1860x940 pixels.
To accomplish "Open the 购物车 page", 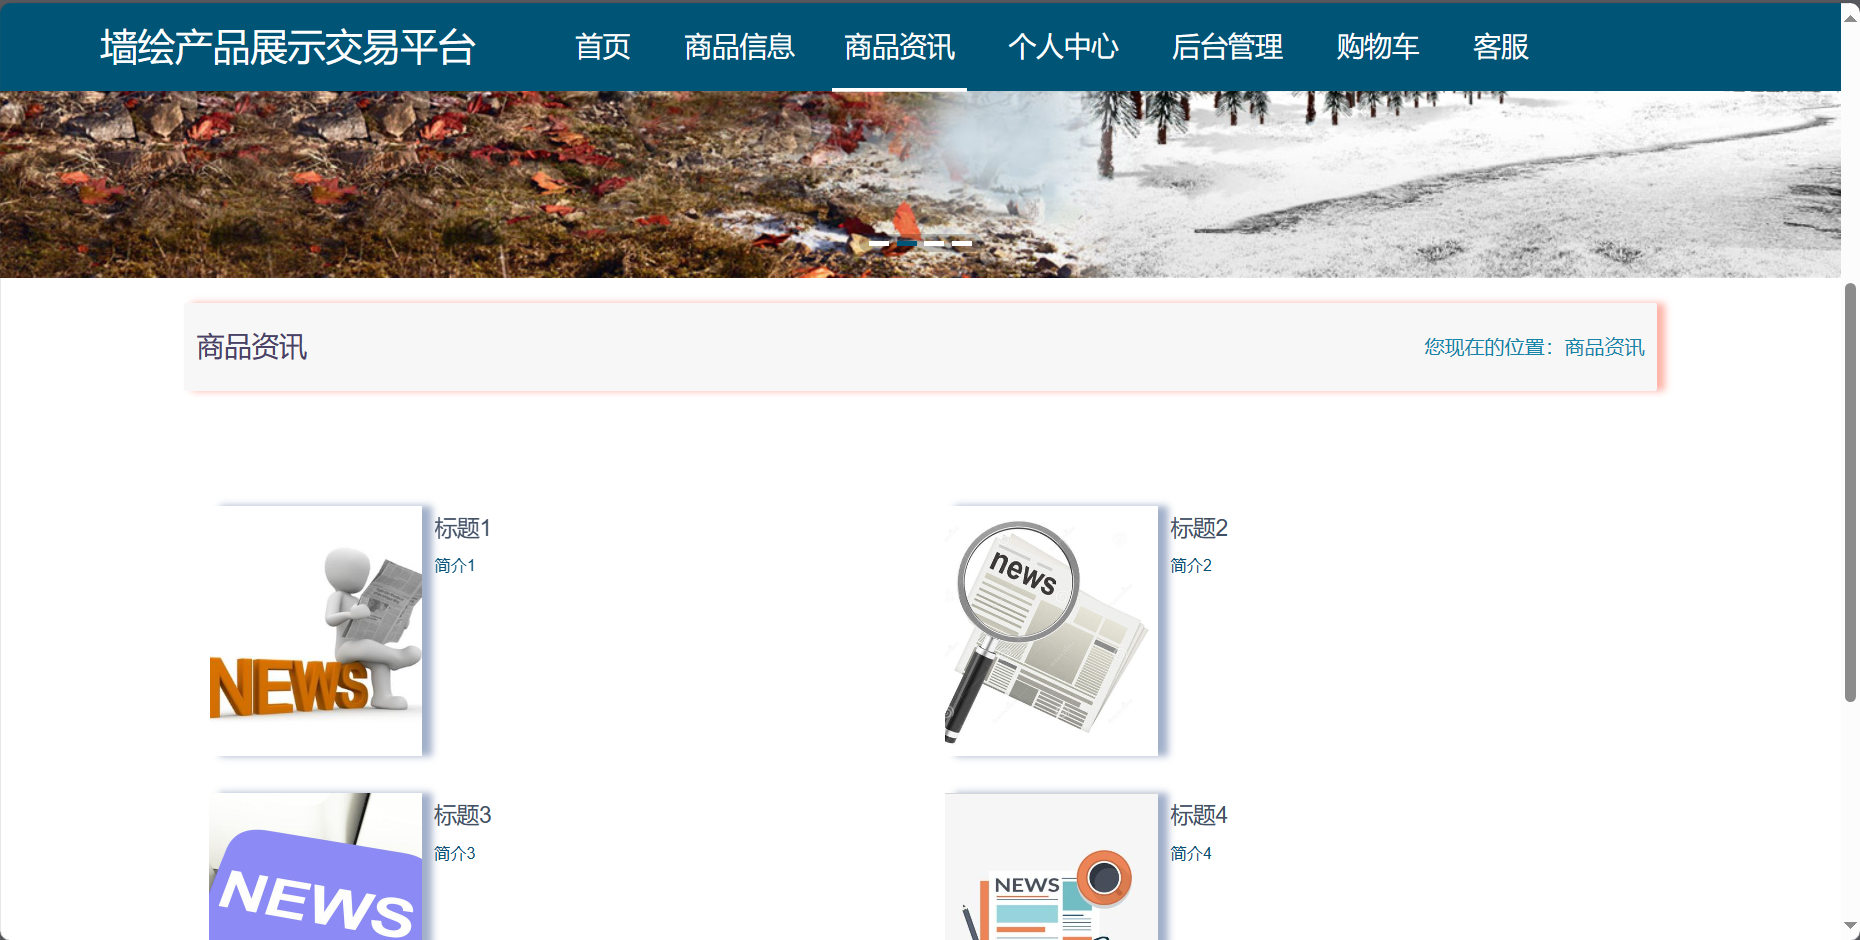I will (1378, 47).
